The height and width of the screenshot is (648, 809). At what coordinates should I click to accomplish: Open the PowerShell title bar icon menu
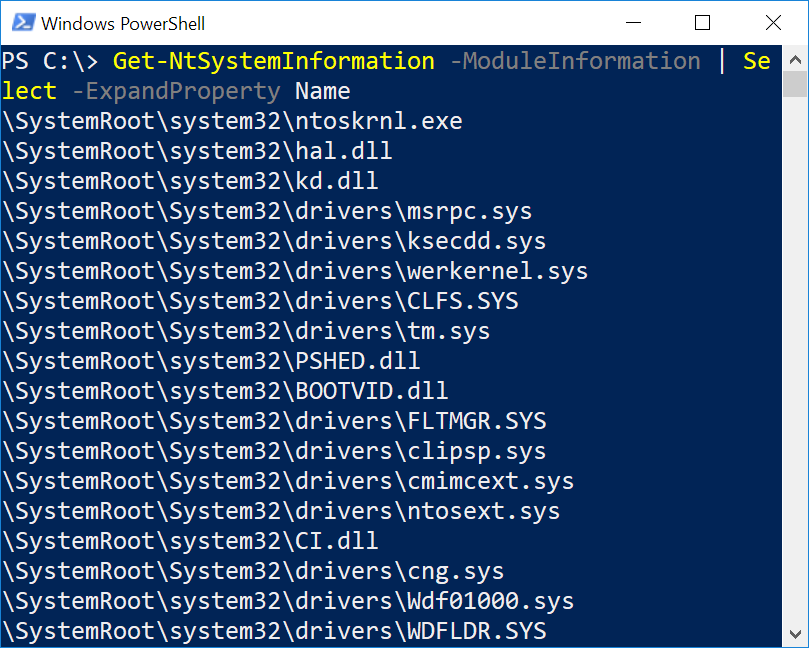click(x=23, y=23)
